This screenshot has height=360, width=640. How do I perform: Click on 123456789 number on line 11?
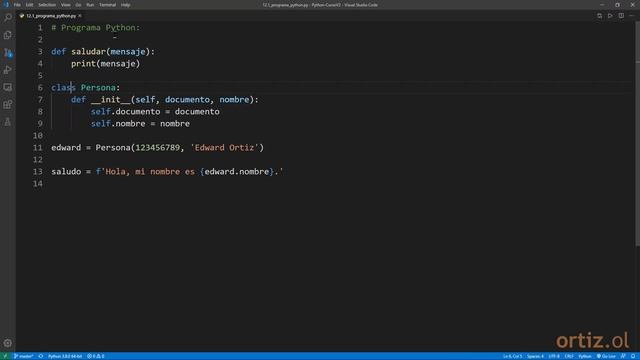pyautogui.click(x=158, y=148)
